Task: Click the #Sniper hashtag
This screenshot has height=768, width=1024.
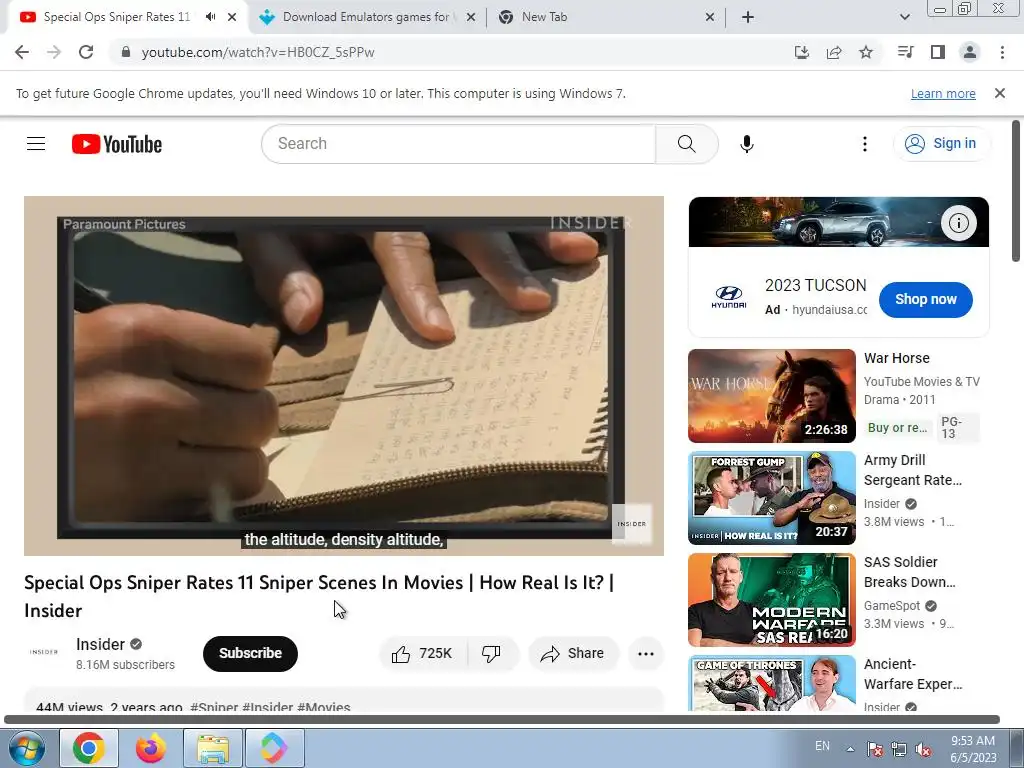Action: (214, 707)
